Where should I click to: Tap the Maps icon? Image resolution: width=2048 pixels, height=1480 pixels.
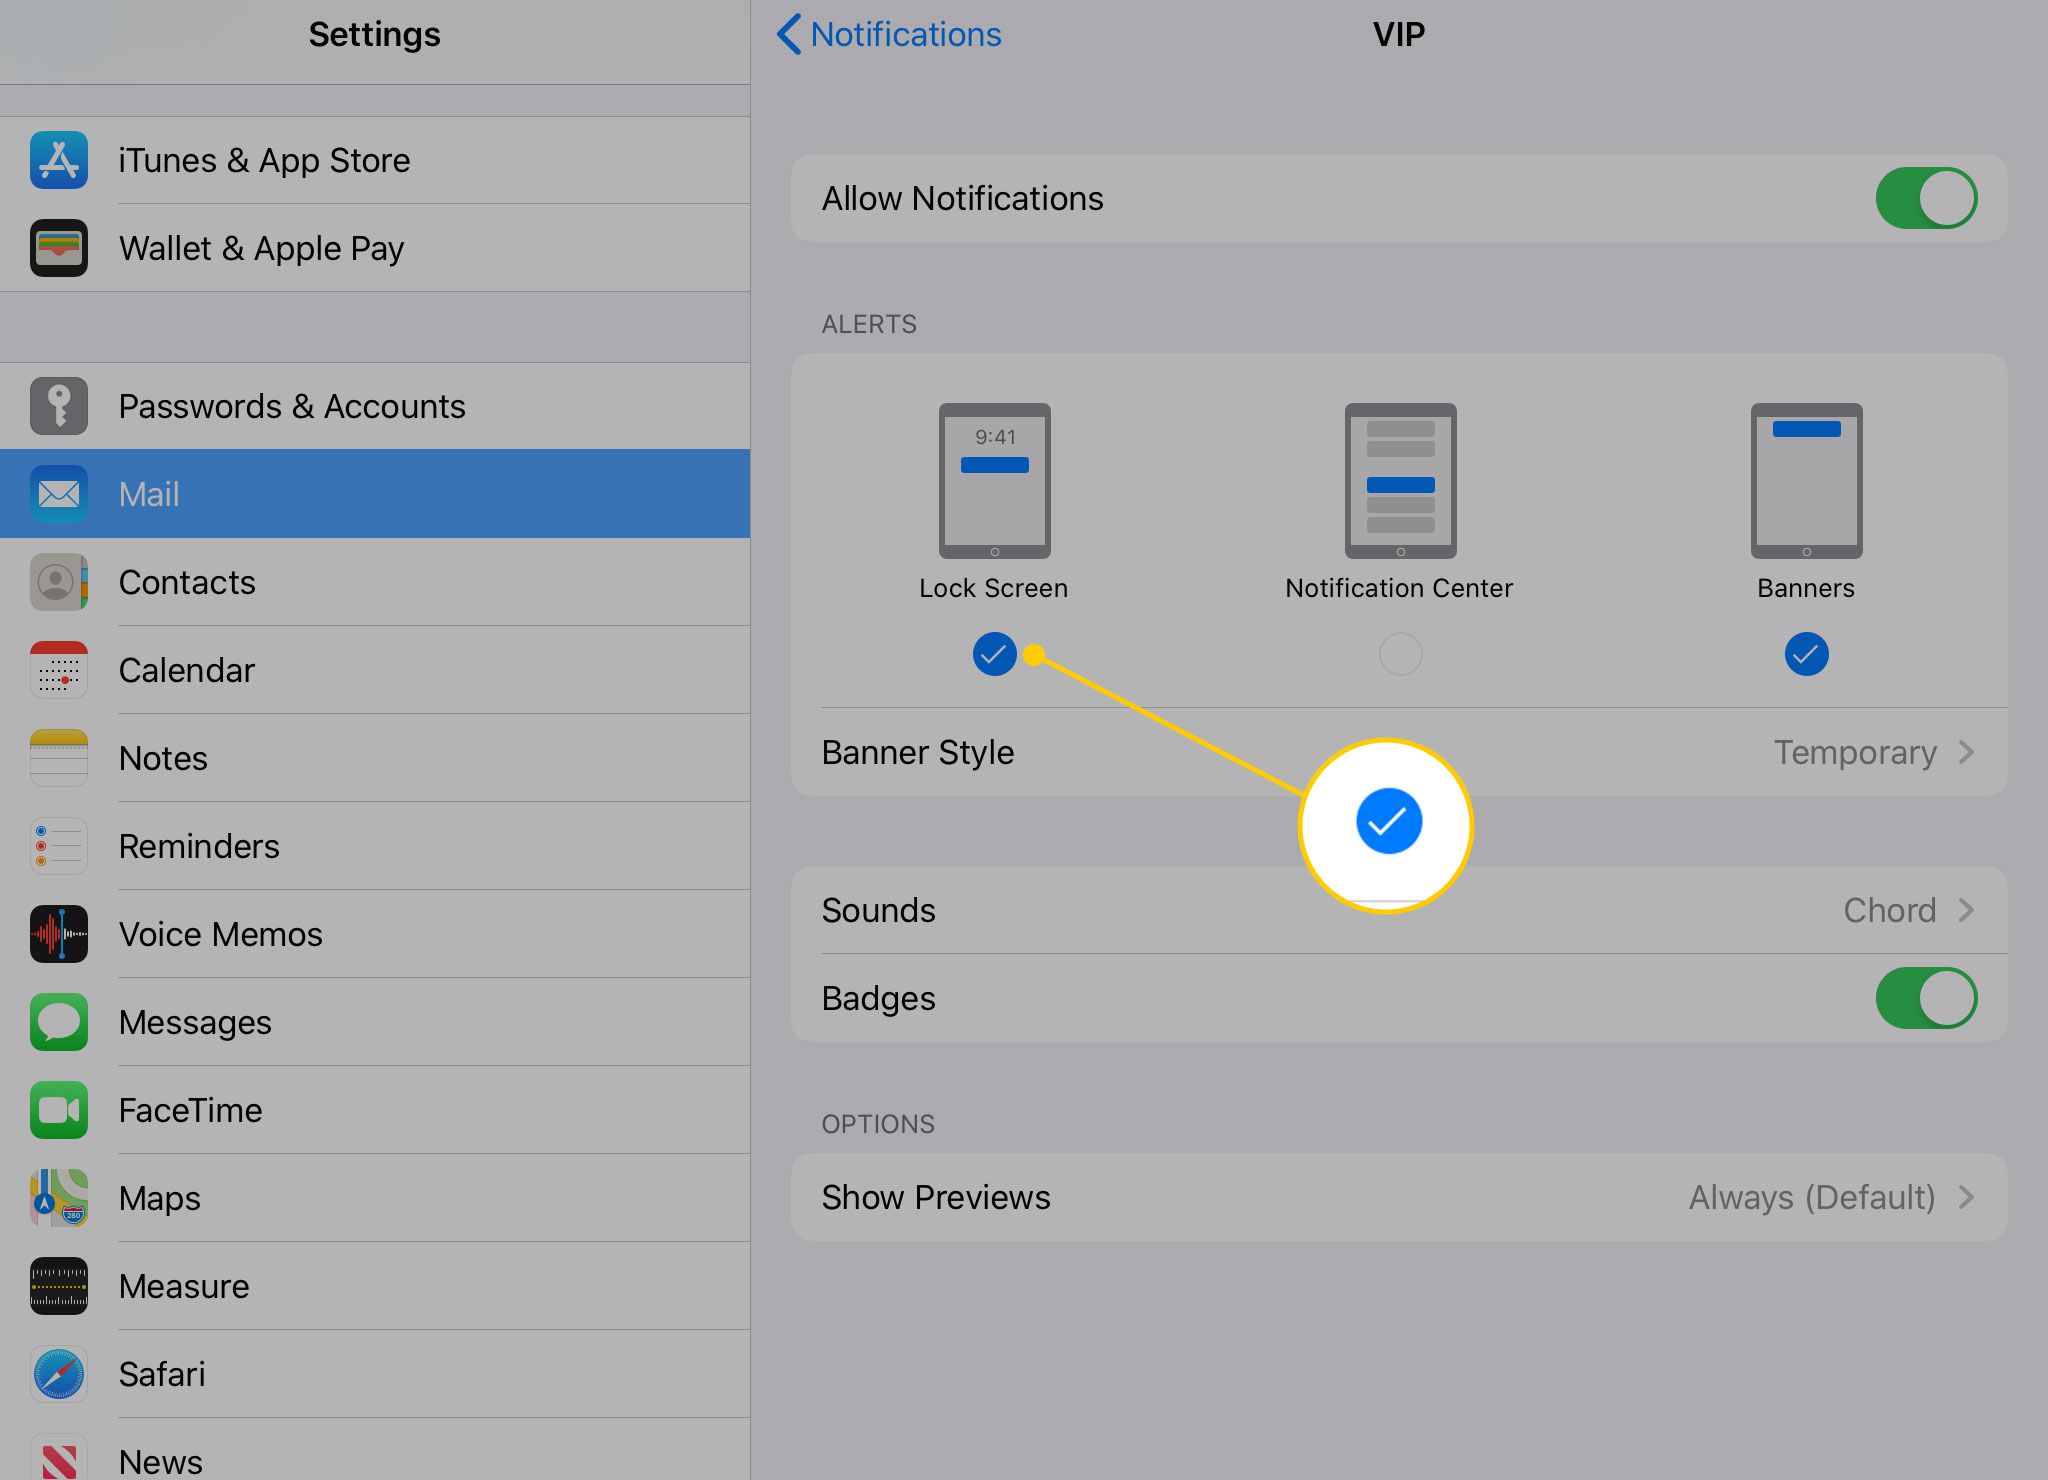(59, 1198)
